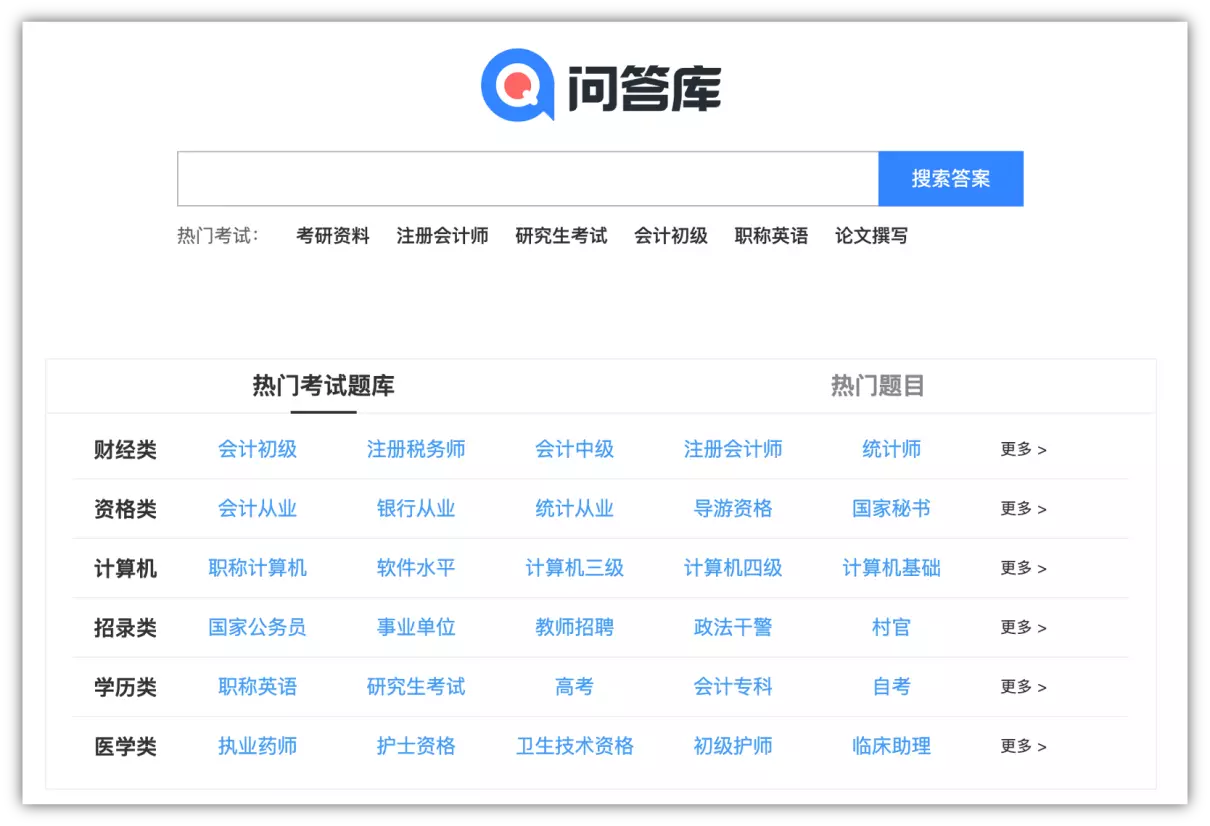Expand 更多 in the 招录类 row

point(1024,628)
